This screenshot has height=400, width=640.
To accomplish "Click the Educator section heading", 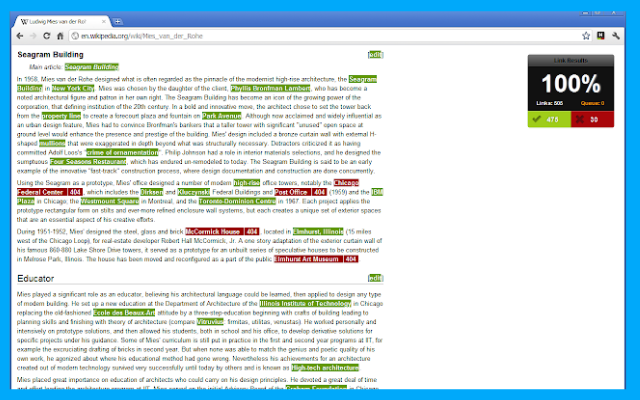I will coord(36,278).
